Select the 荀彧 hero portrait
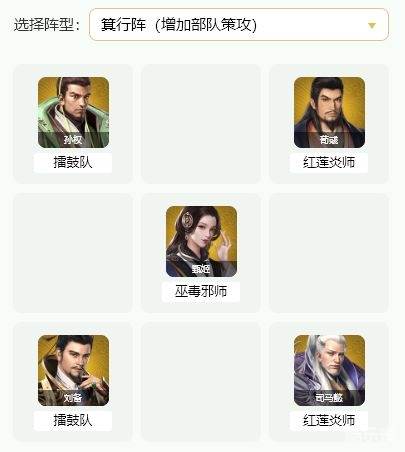This screenshot has height=452, width=405. click(x=329, y=112)
